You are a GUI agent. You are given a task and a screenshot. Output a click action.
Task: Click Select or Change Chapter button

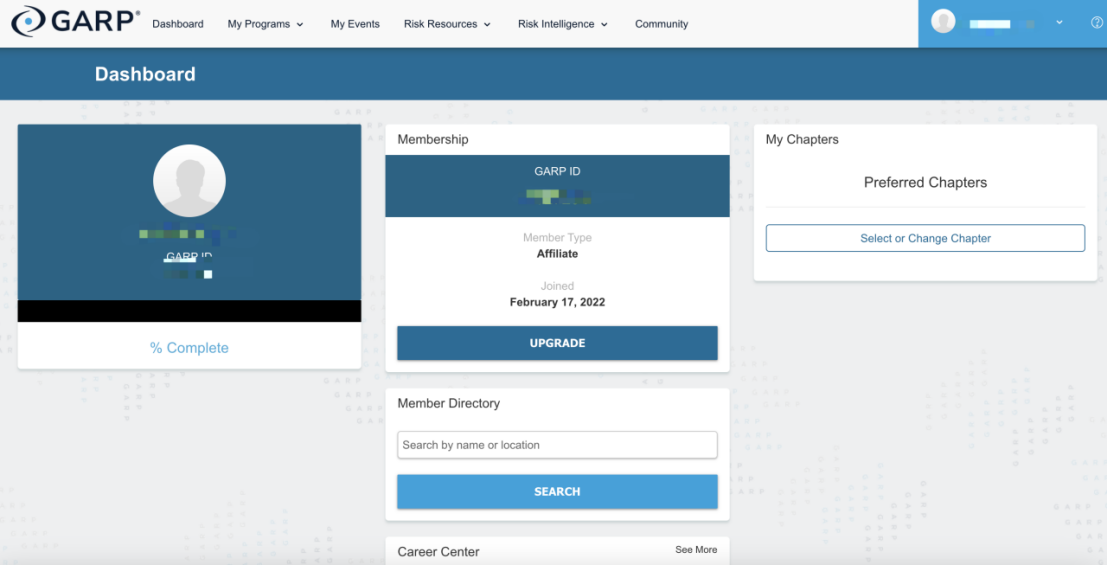coord(926,238)
